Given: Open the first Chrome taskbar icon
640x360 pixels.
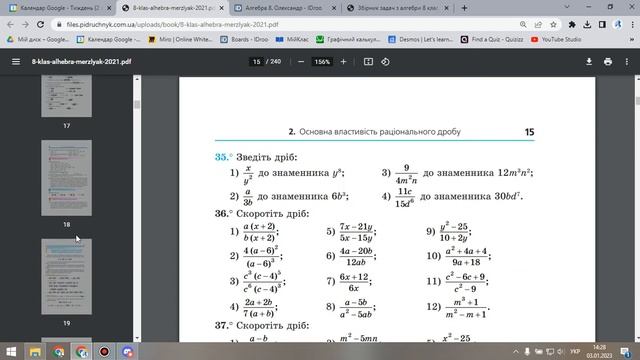Looking at the screenshot, I should [x=58, y=351].
